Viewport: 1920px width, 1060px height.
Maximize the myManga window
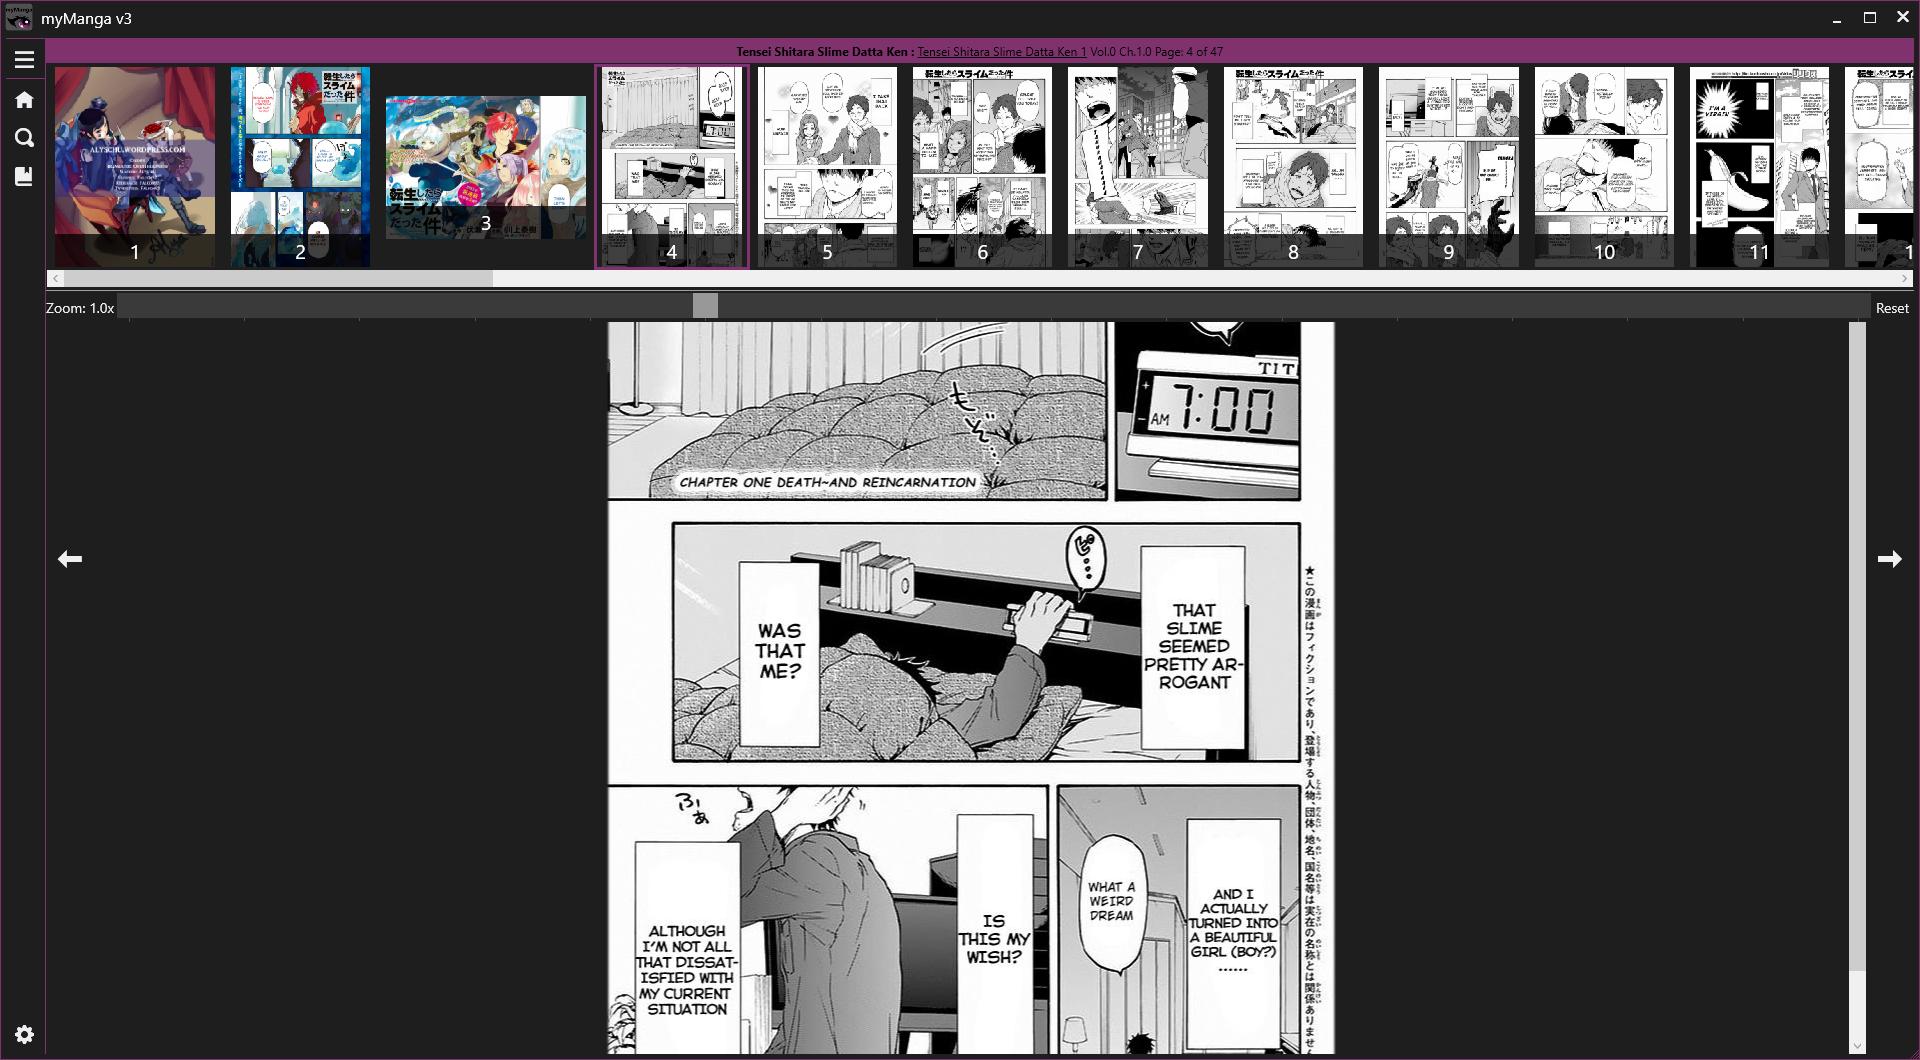[1869, 18]
